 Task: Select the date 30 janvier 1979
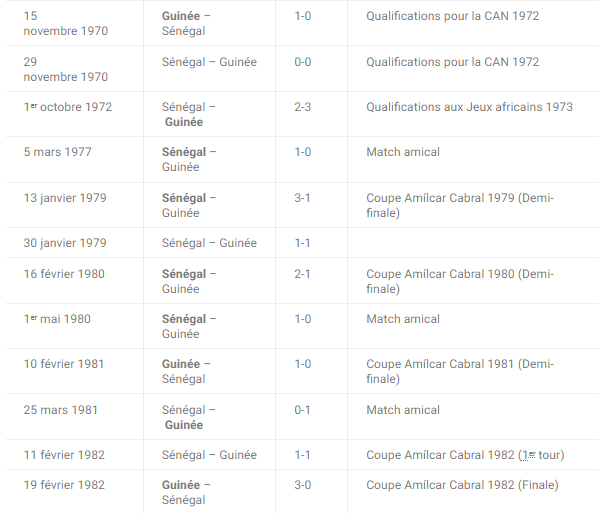coord(65,243)
